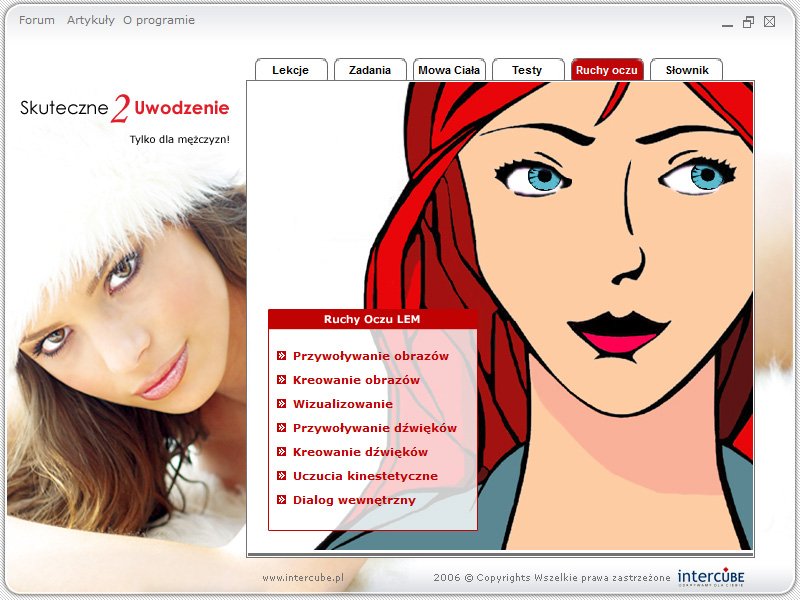This screenshot has height=600, width=800.
Task: Click the arrow icon beside Przywoływanie obrazów
Action: [x=282, y=356]
